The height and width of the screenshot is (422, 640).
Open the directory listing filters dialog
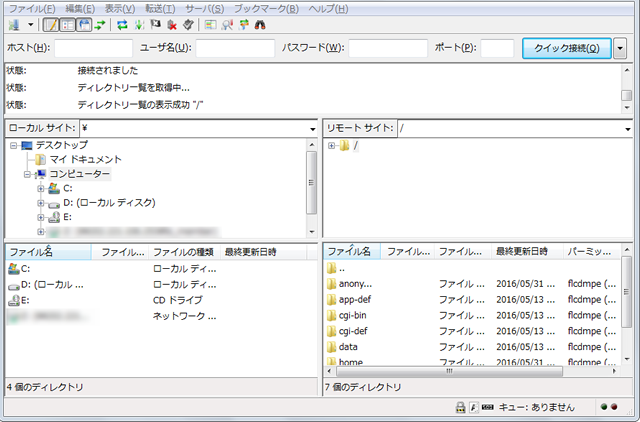click(x=211, y=25)
